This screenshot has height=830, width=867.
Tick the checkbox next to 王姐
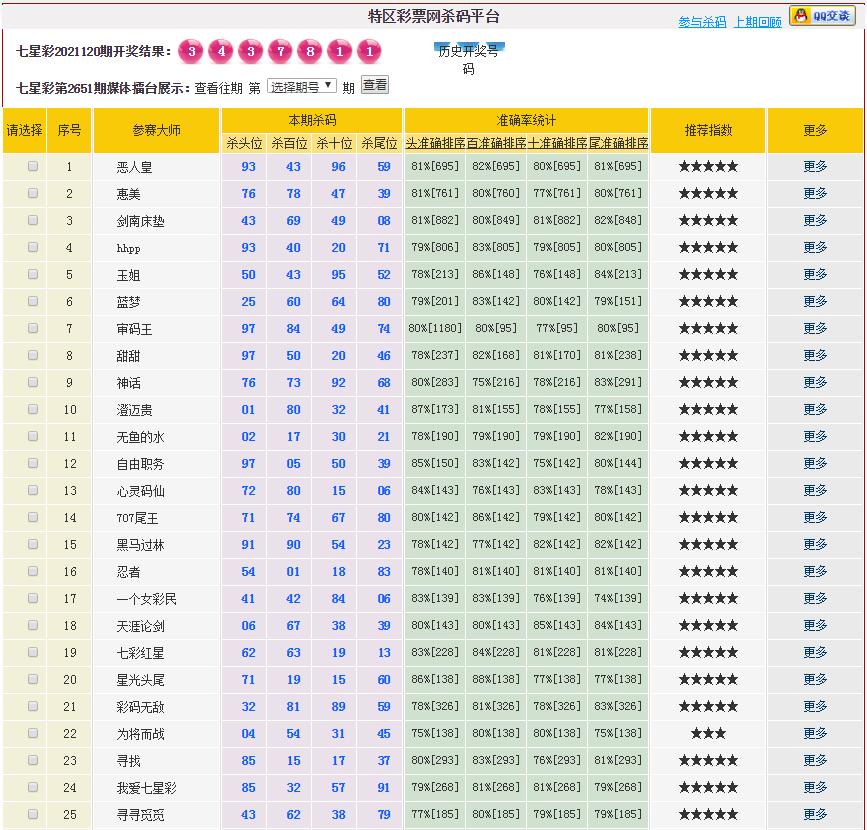coord(33,274)
